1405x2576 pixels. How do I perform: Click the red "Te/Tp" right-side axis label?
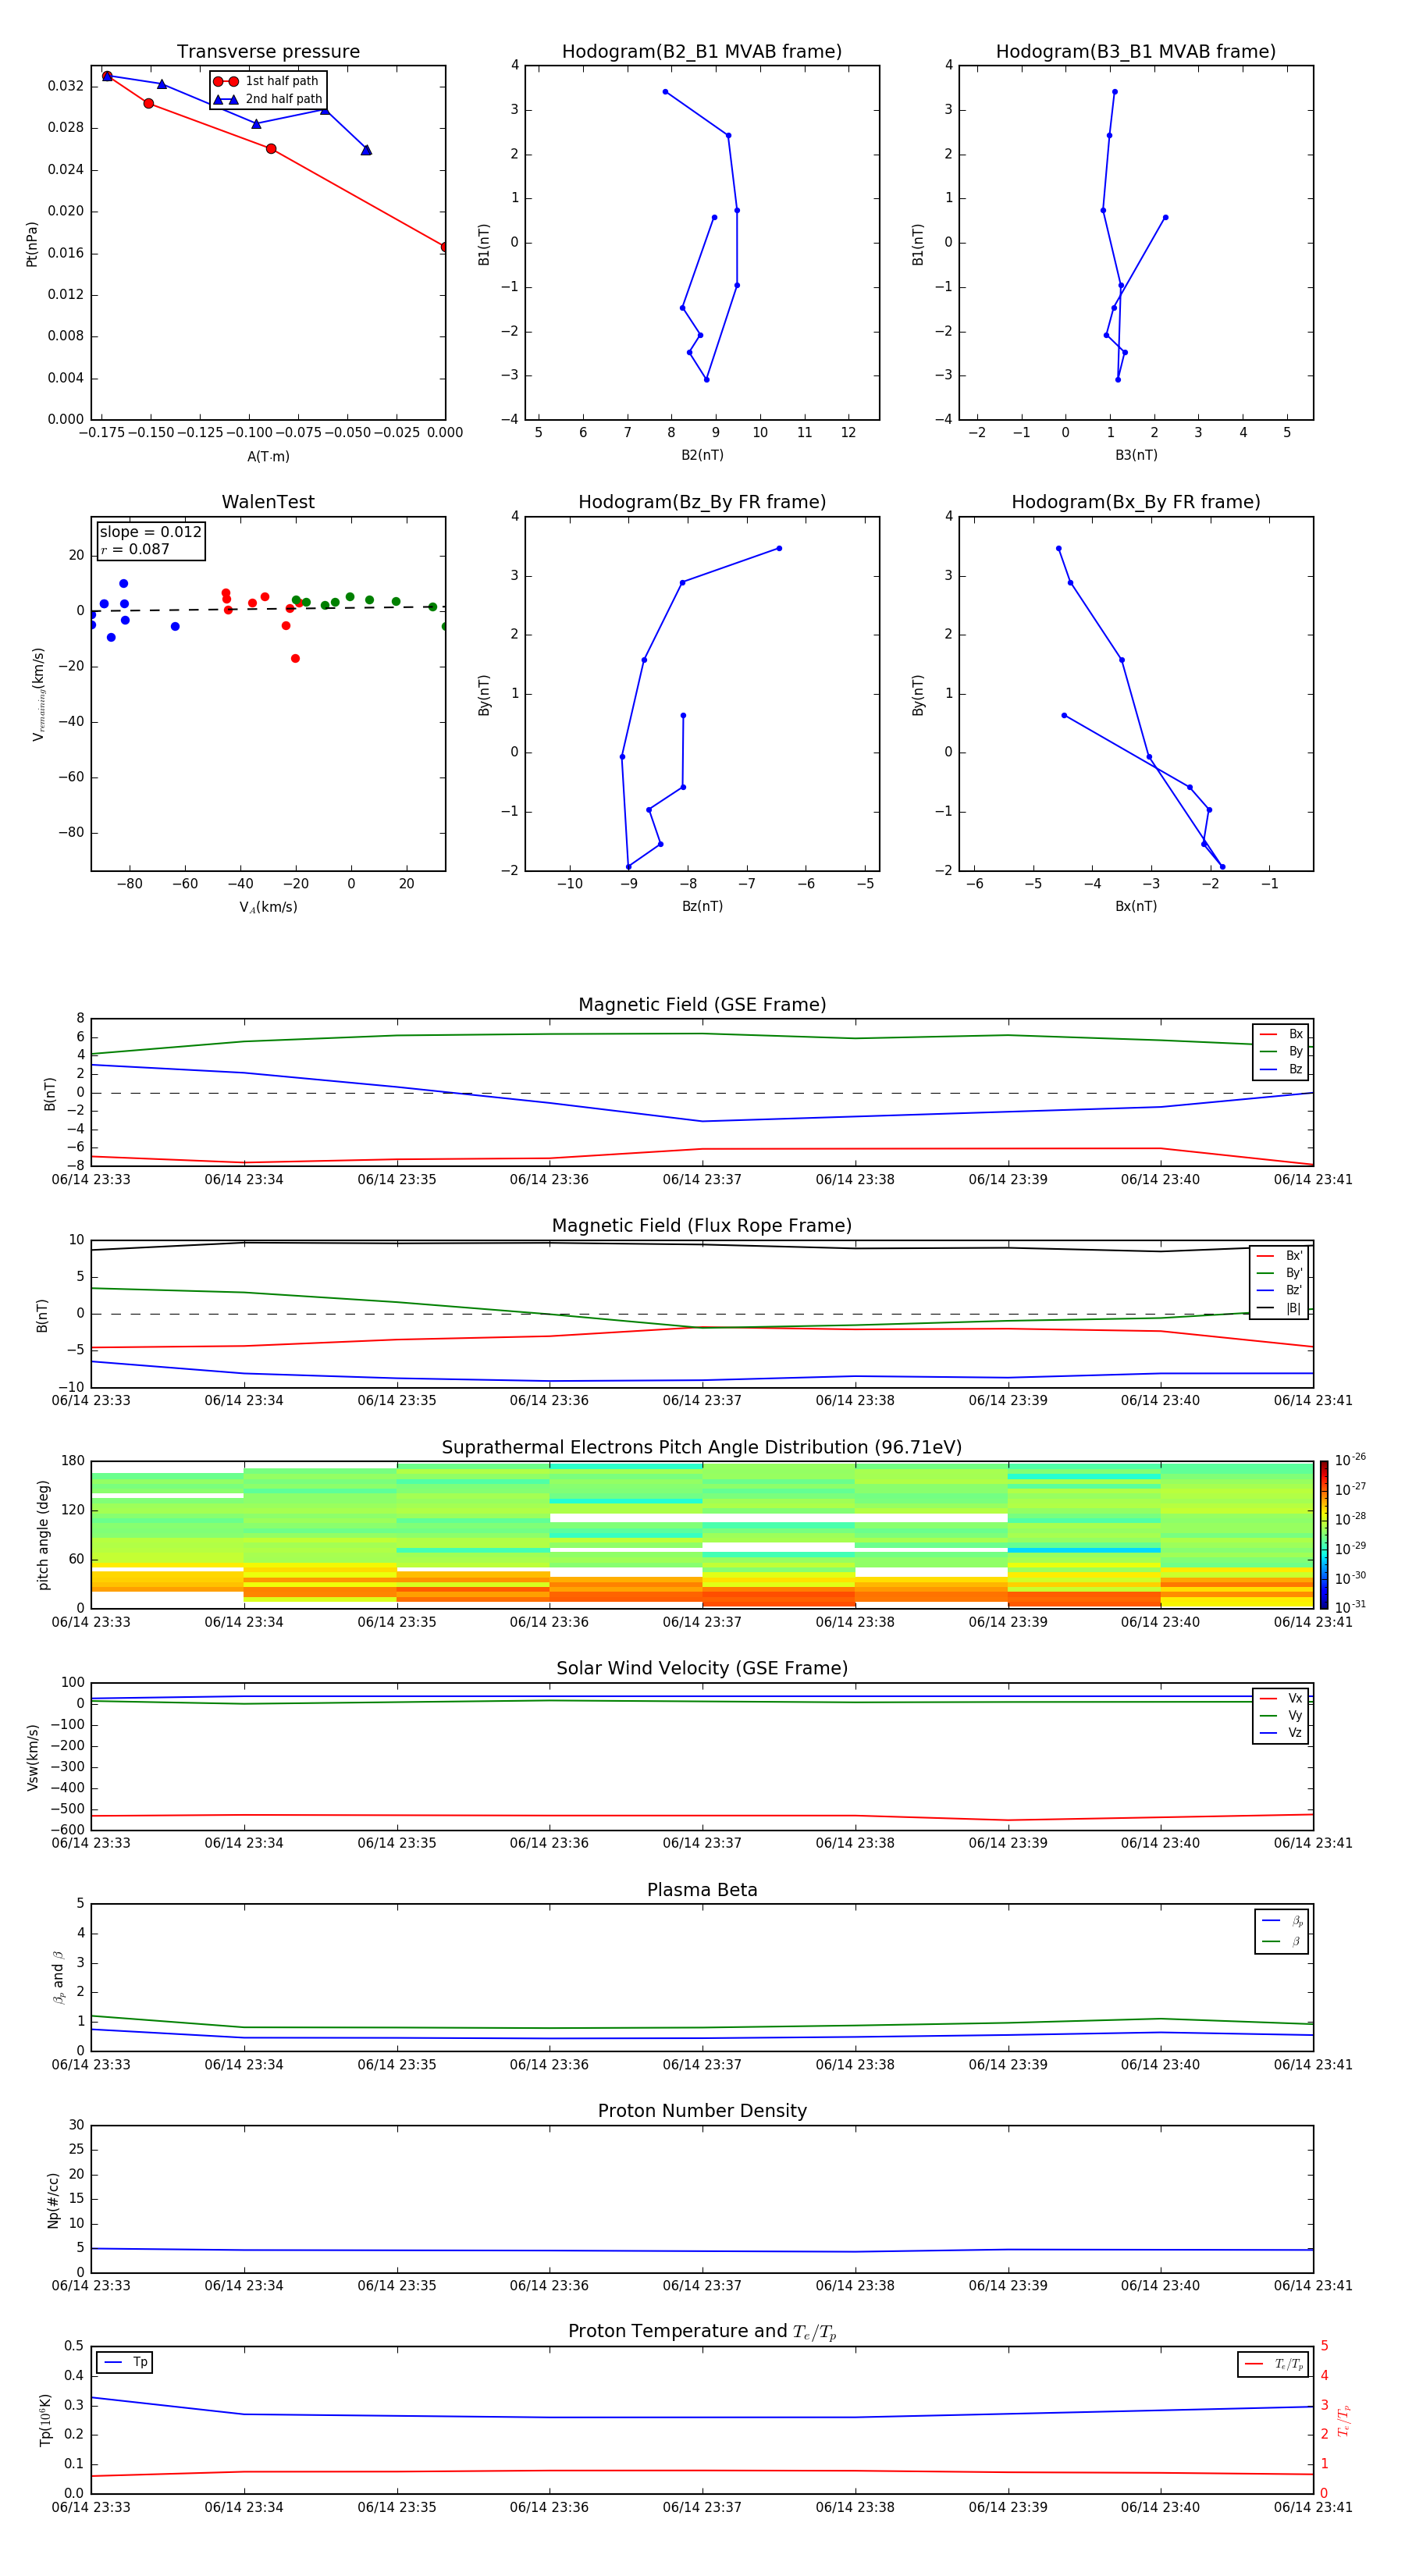[x=1343, y=2421]
